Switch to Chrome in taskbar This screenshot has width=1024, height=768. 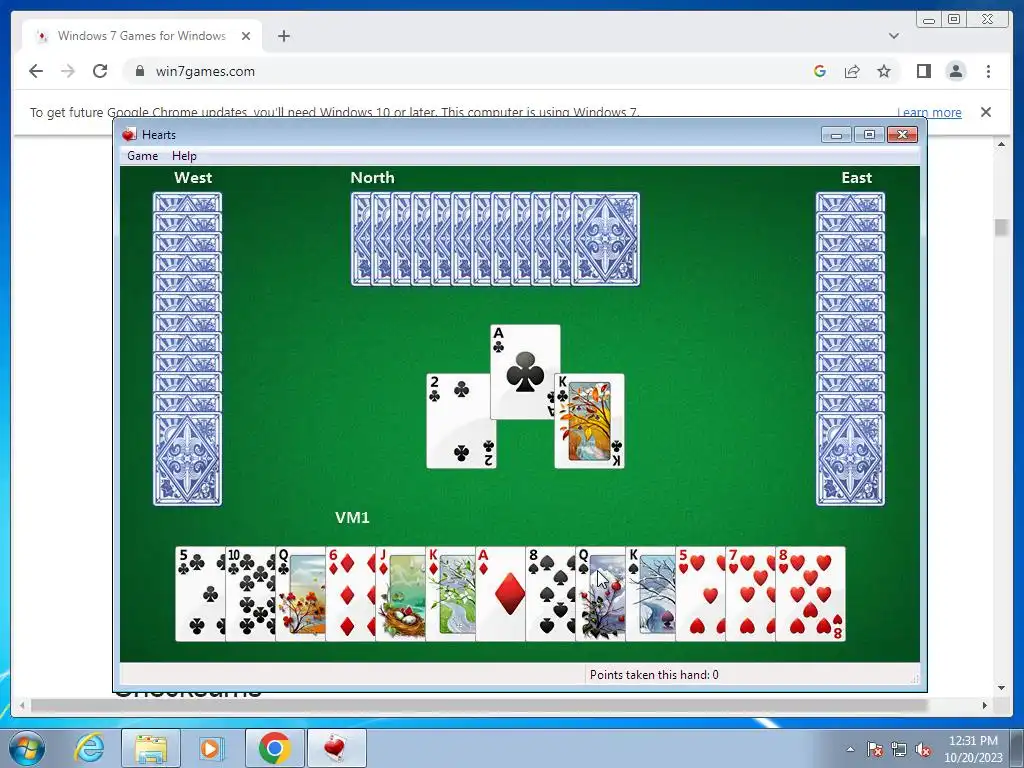[x=274, y=749]
